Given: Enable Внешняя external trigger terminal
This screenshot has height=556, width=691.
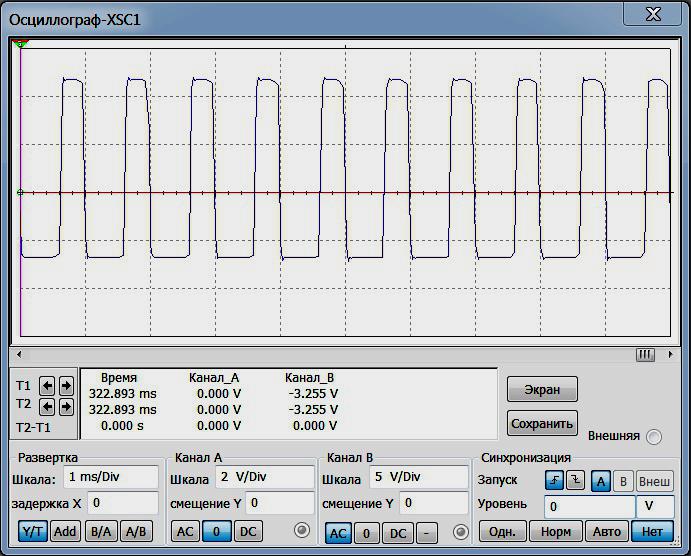Looking at the screenshot, I should pyautogui.click(x=654, y=437).
